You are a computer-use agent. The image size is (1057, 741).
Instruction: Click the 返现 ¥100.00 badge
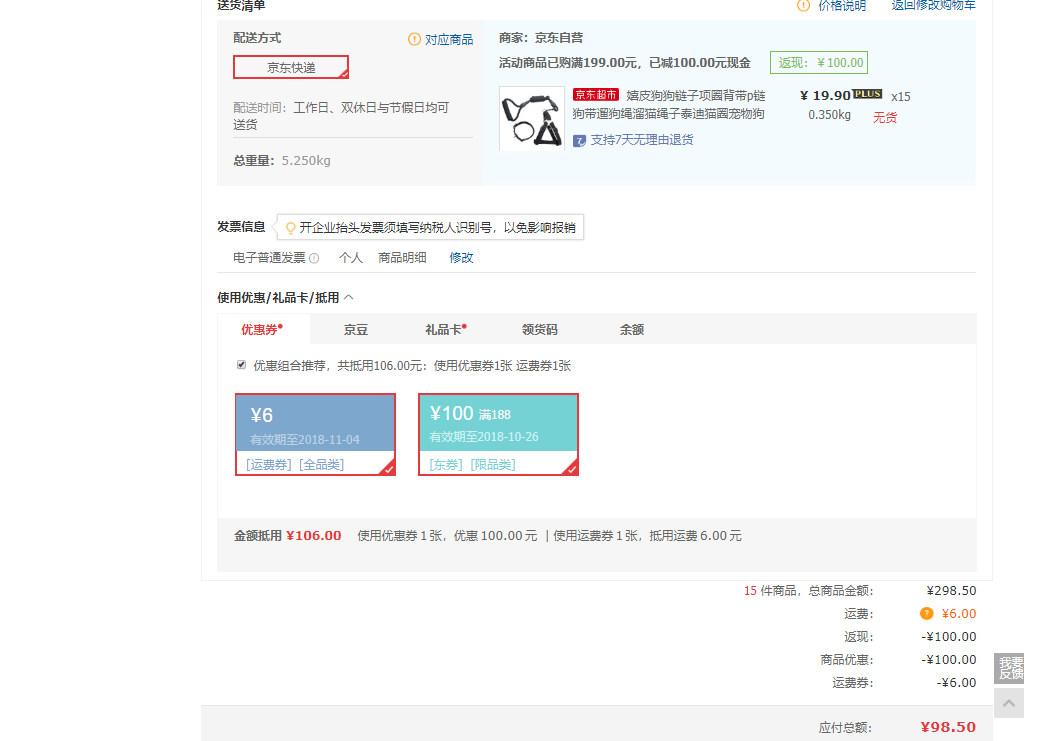[x=819, y=63]
